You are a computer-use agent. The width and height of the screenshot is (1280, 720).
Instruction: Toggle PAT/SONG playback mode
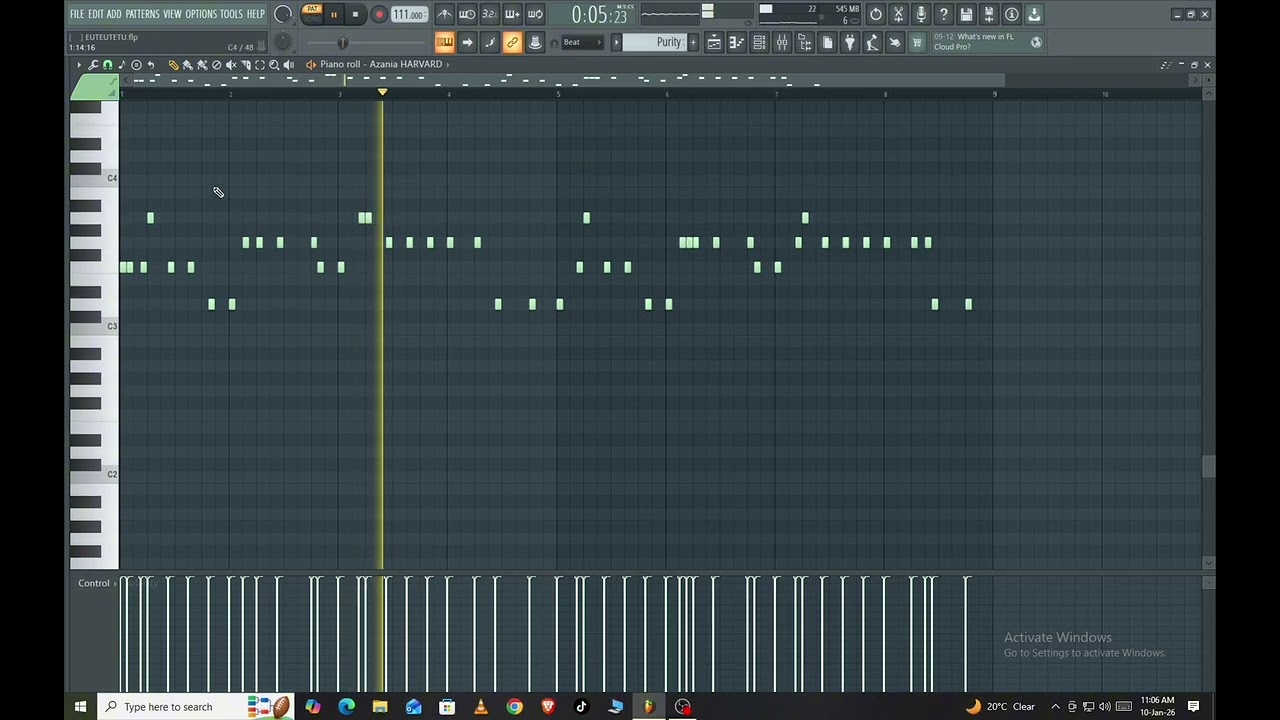click(x=312, y=13)
